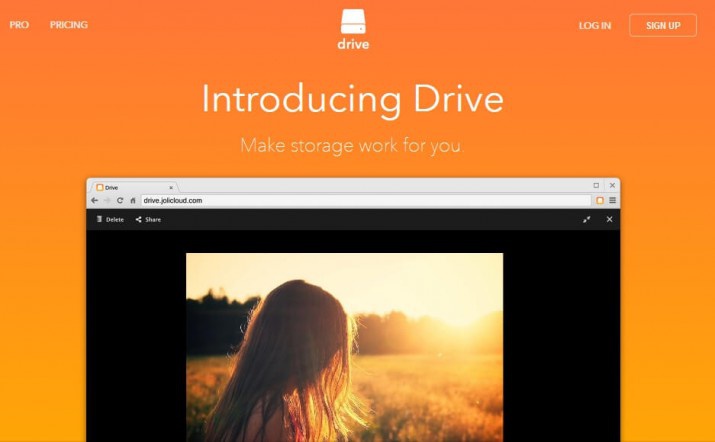
Task: Reload the page with refresh icon
Action: [x=120, y=200]
